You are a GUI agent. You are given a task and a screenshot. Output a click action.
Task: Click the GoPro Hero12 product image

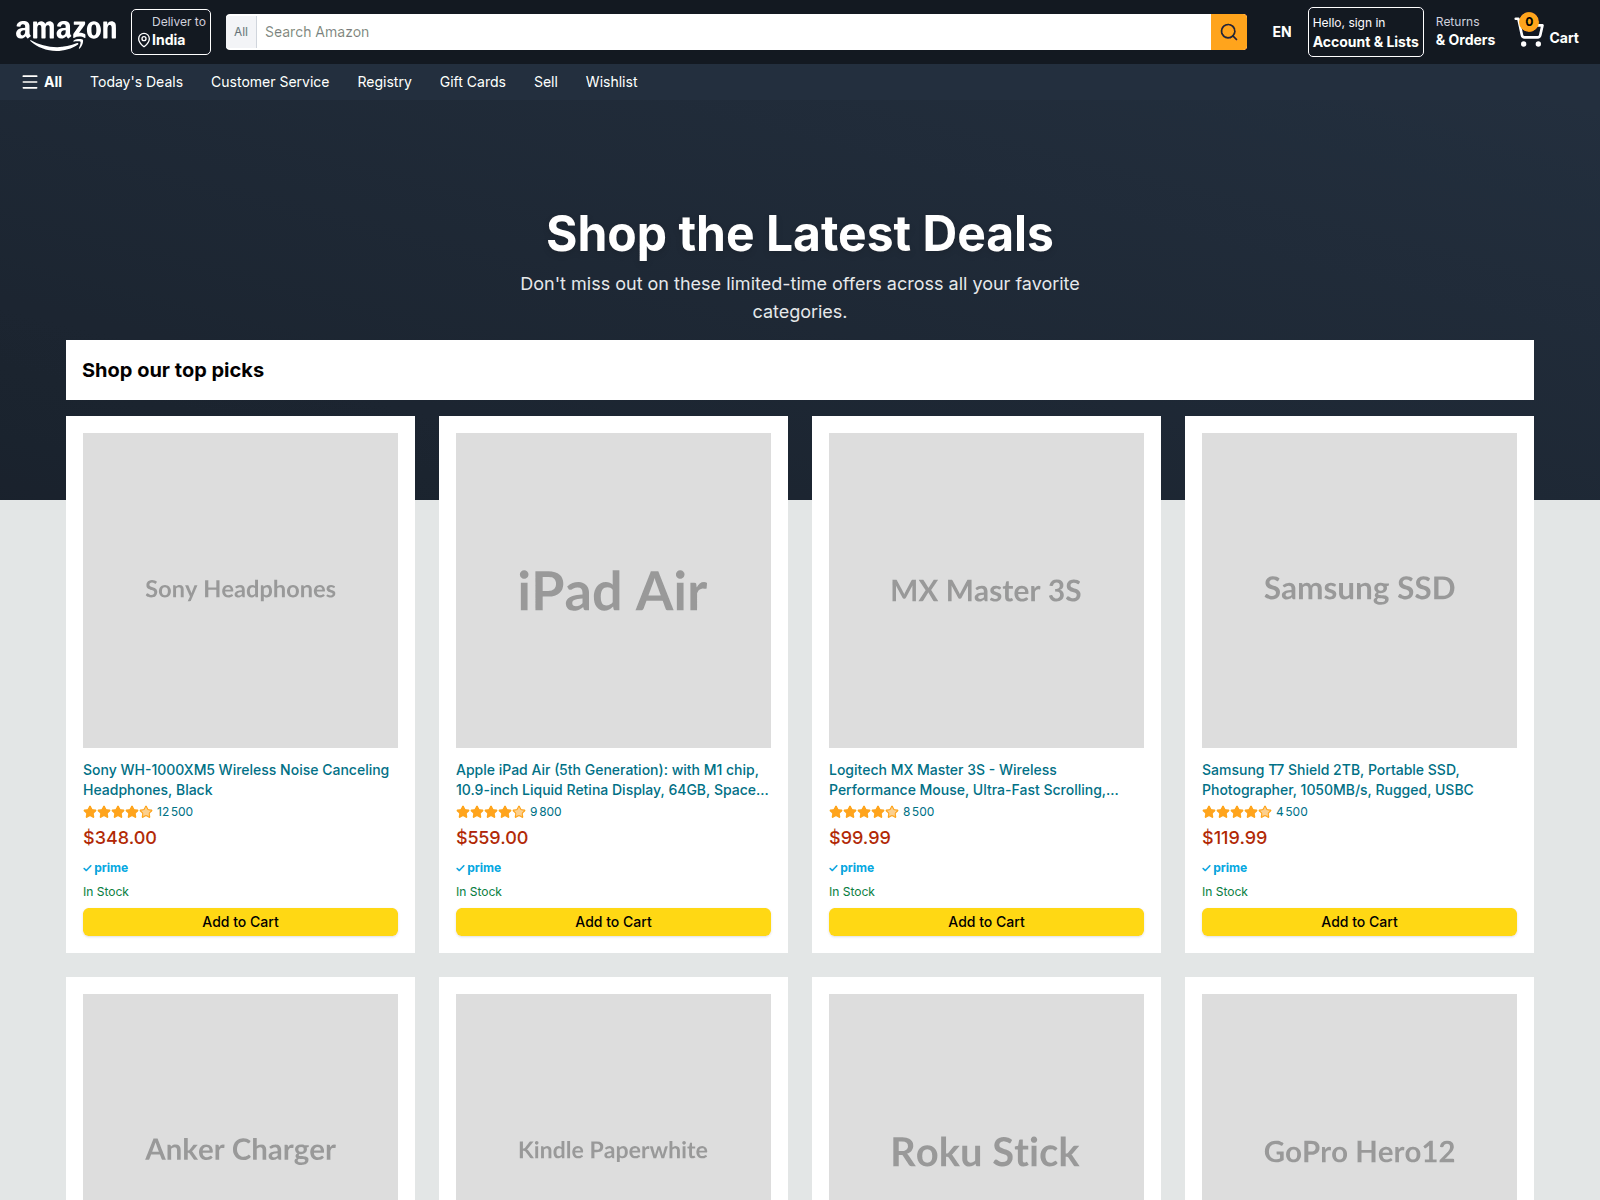1359,1097
